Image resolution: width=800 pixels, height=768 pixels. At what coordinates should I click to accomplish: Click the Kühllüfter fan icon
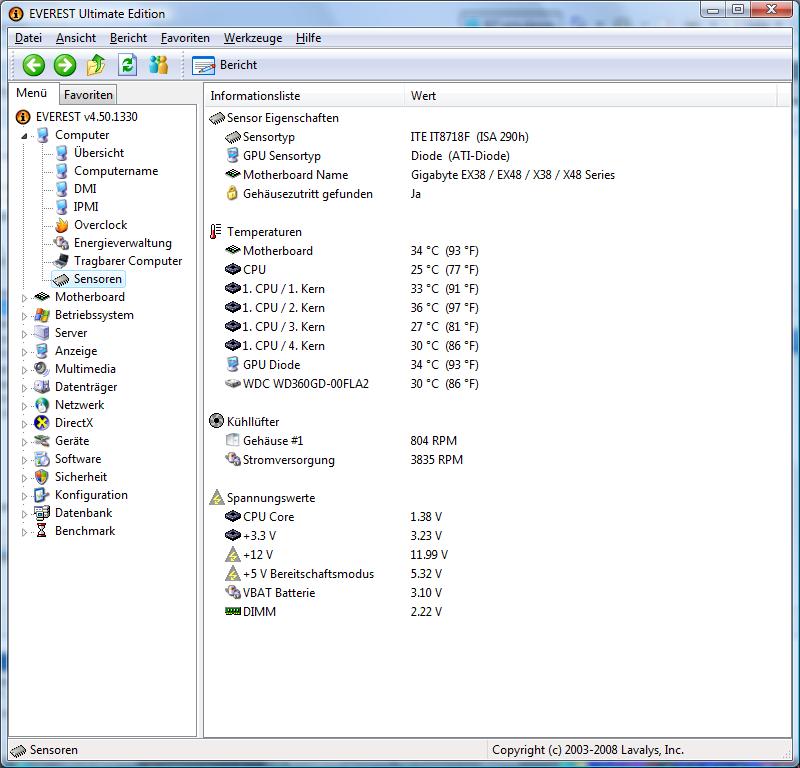click(x=216, y=421)
